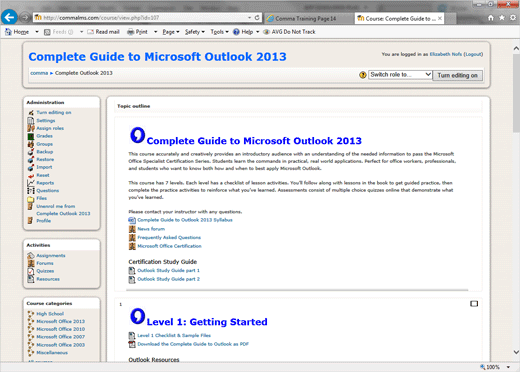
Task: Go back with the browser back arrow
Action: (x=9, y=17)
